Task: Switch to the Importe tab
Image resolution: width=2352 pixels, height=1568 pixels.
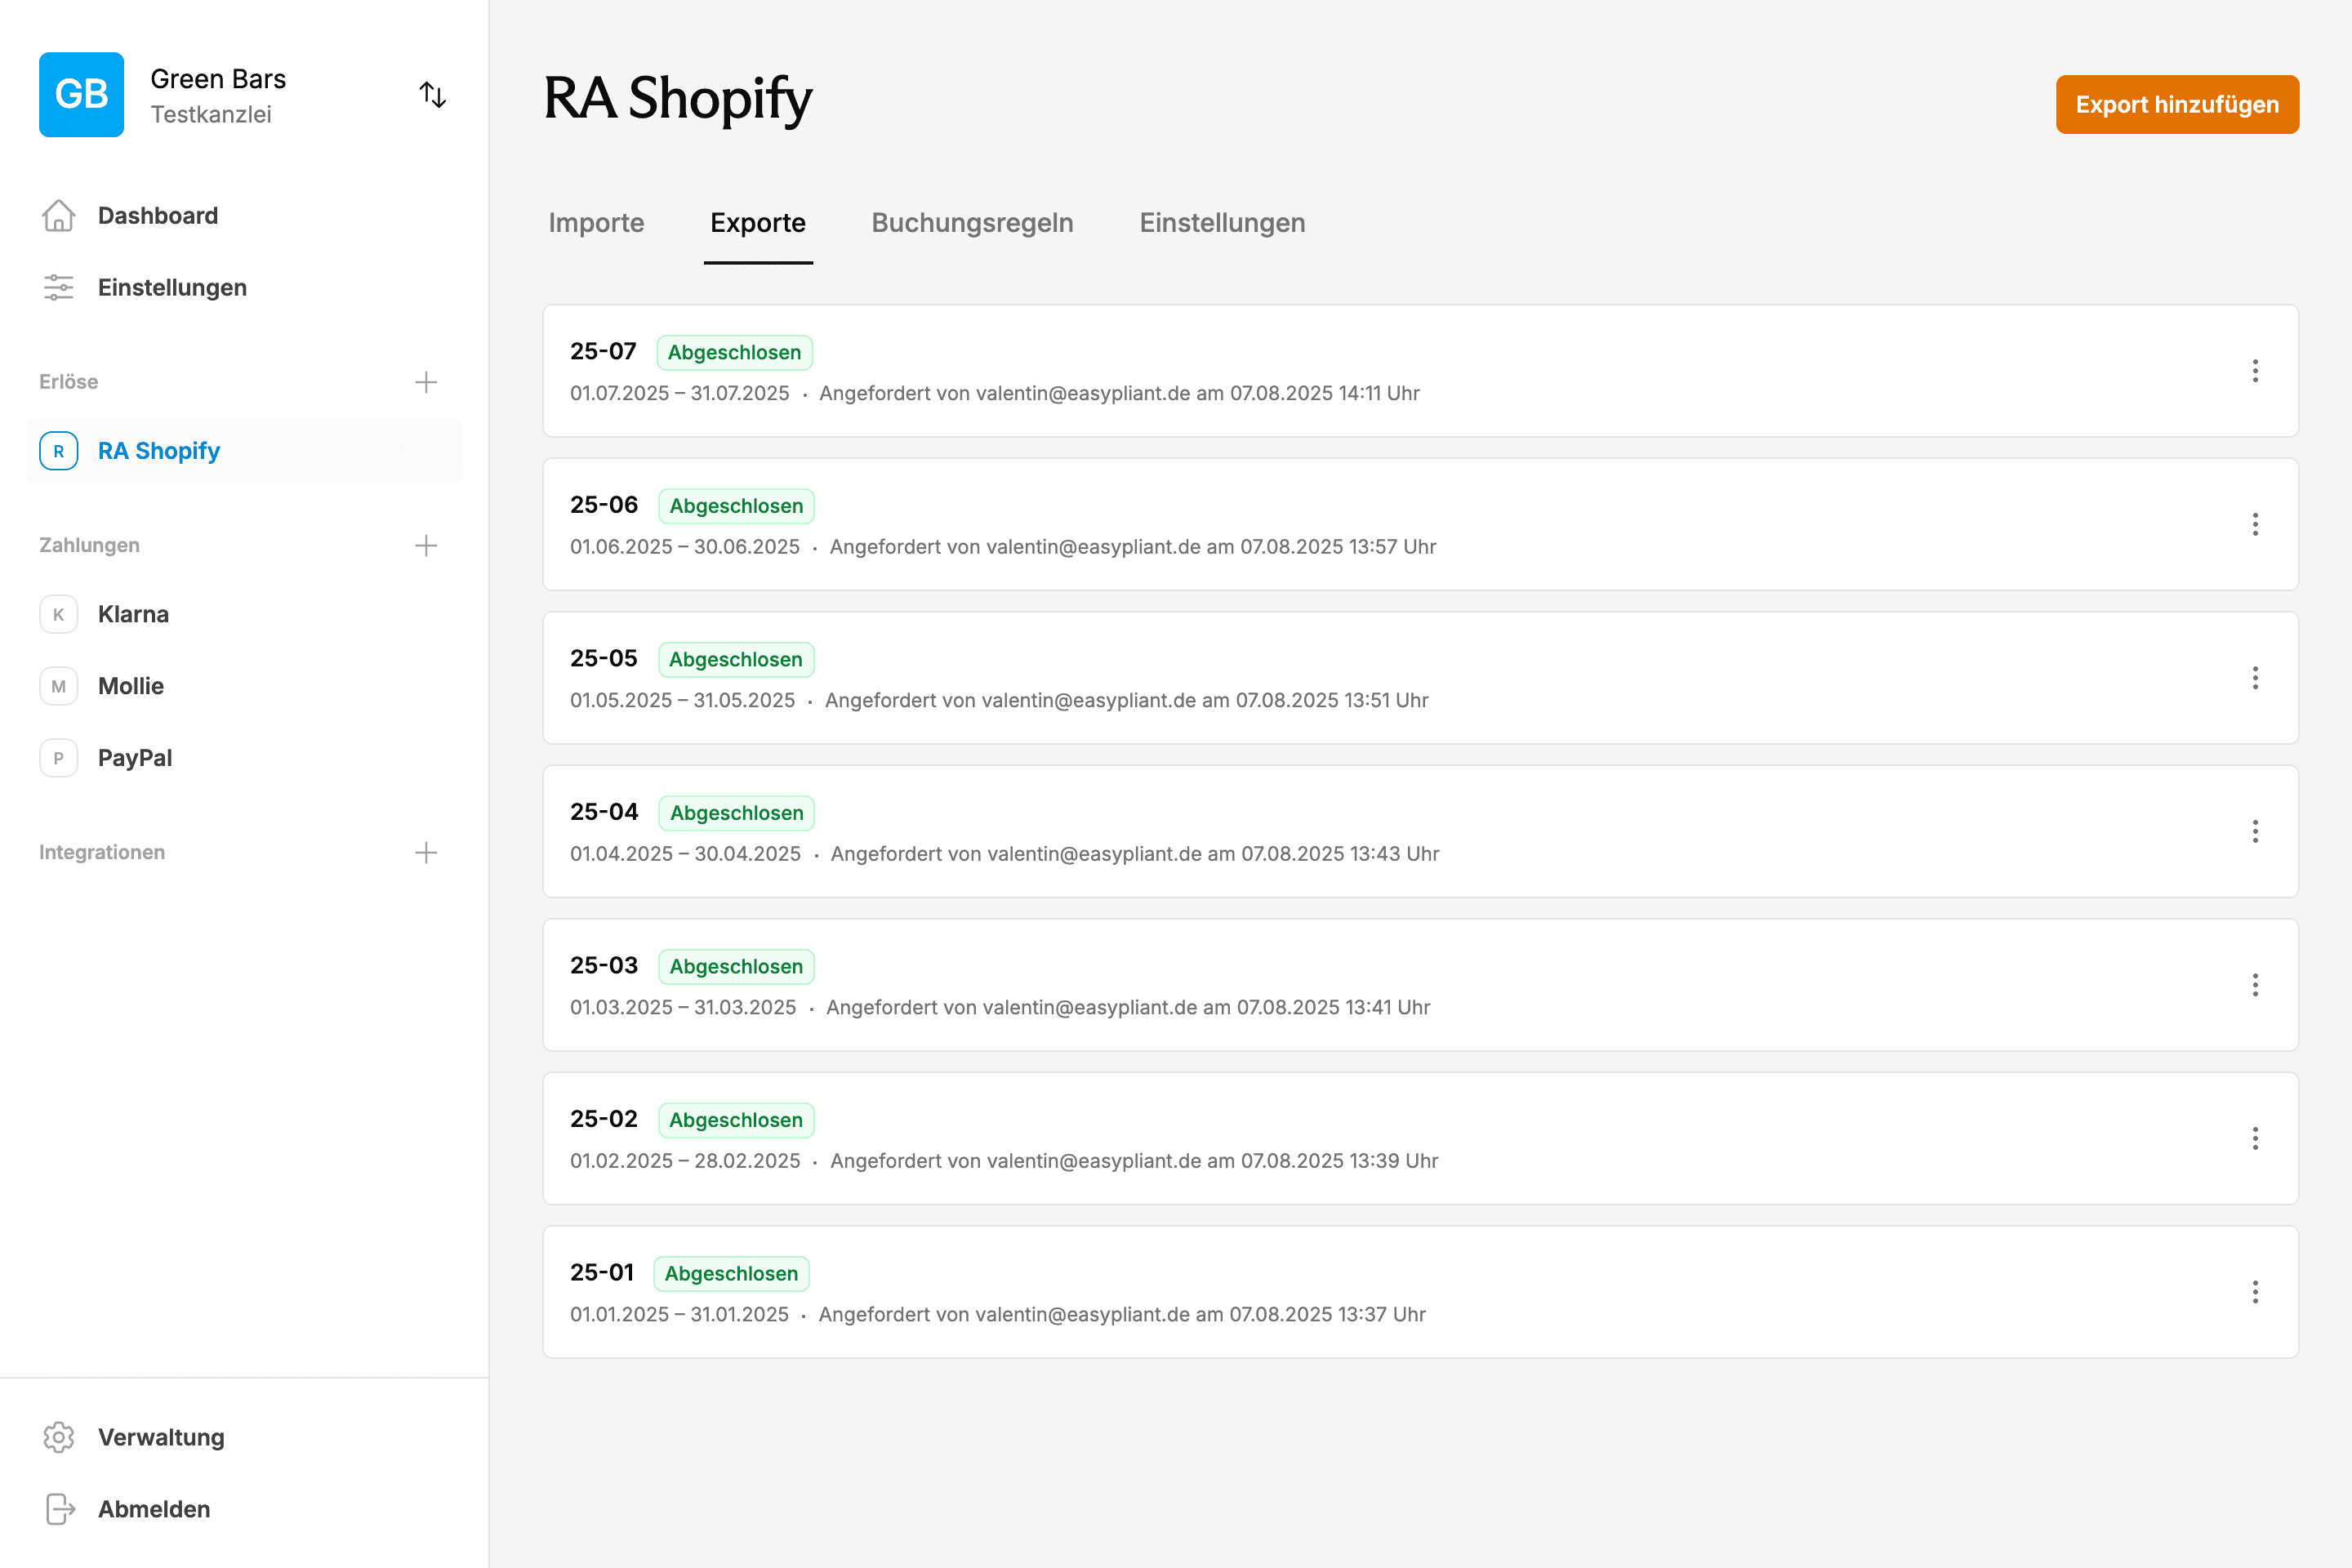Action: point(596,223)
